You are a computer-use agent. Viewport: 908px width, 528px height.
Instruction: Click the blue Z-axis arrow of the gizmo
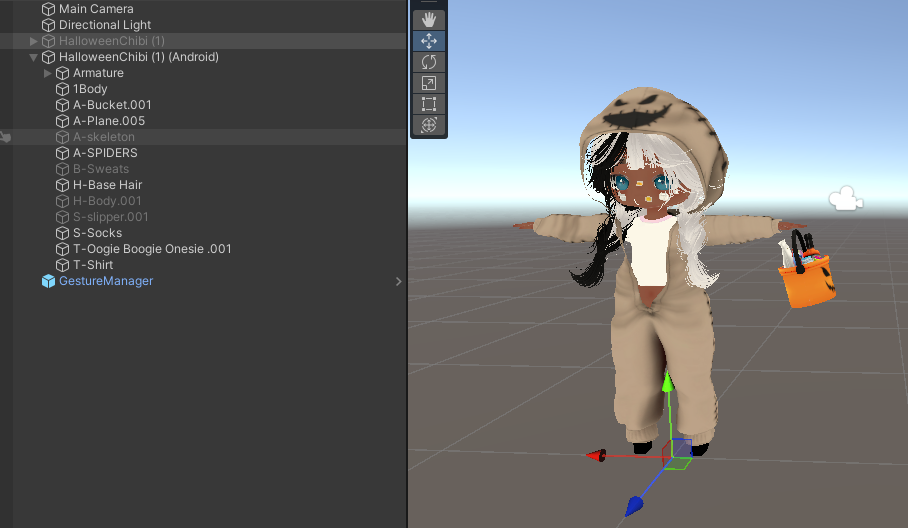click(x=634, y=505)
